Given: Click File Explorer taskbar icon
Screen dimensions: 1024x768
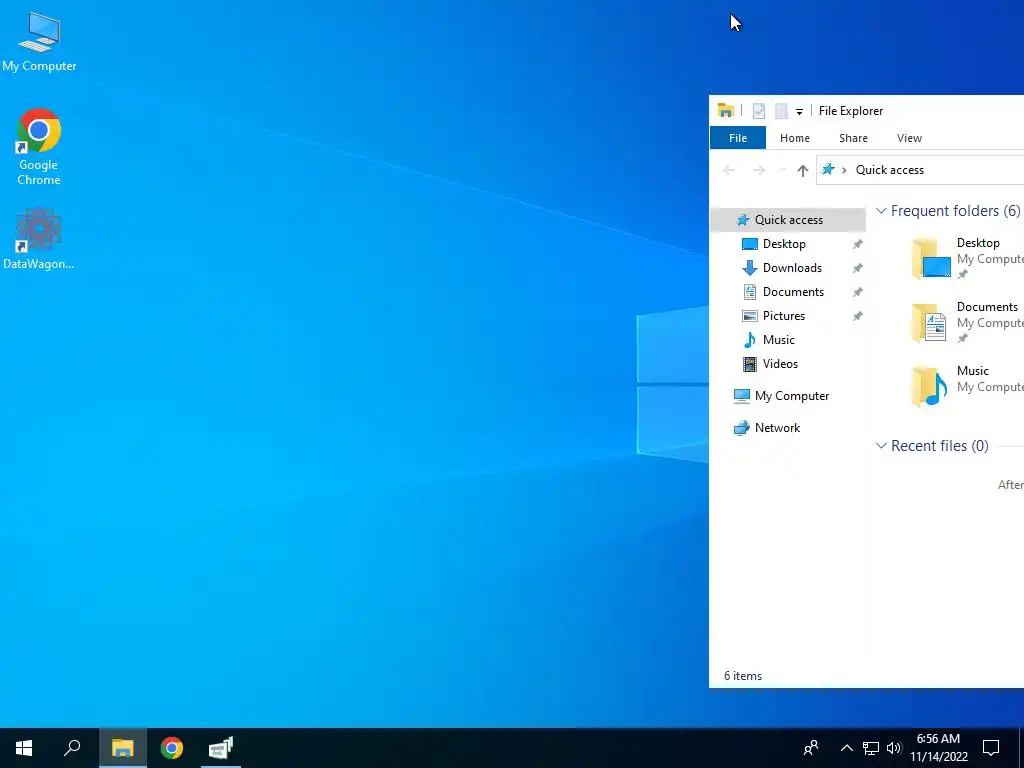Looking at the screenshot, I should [x=122, y=748].
